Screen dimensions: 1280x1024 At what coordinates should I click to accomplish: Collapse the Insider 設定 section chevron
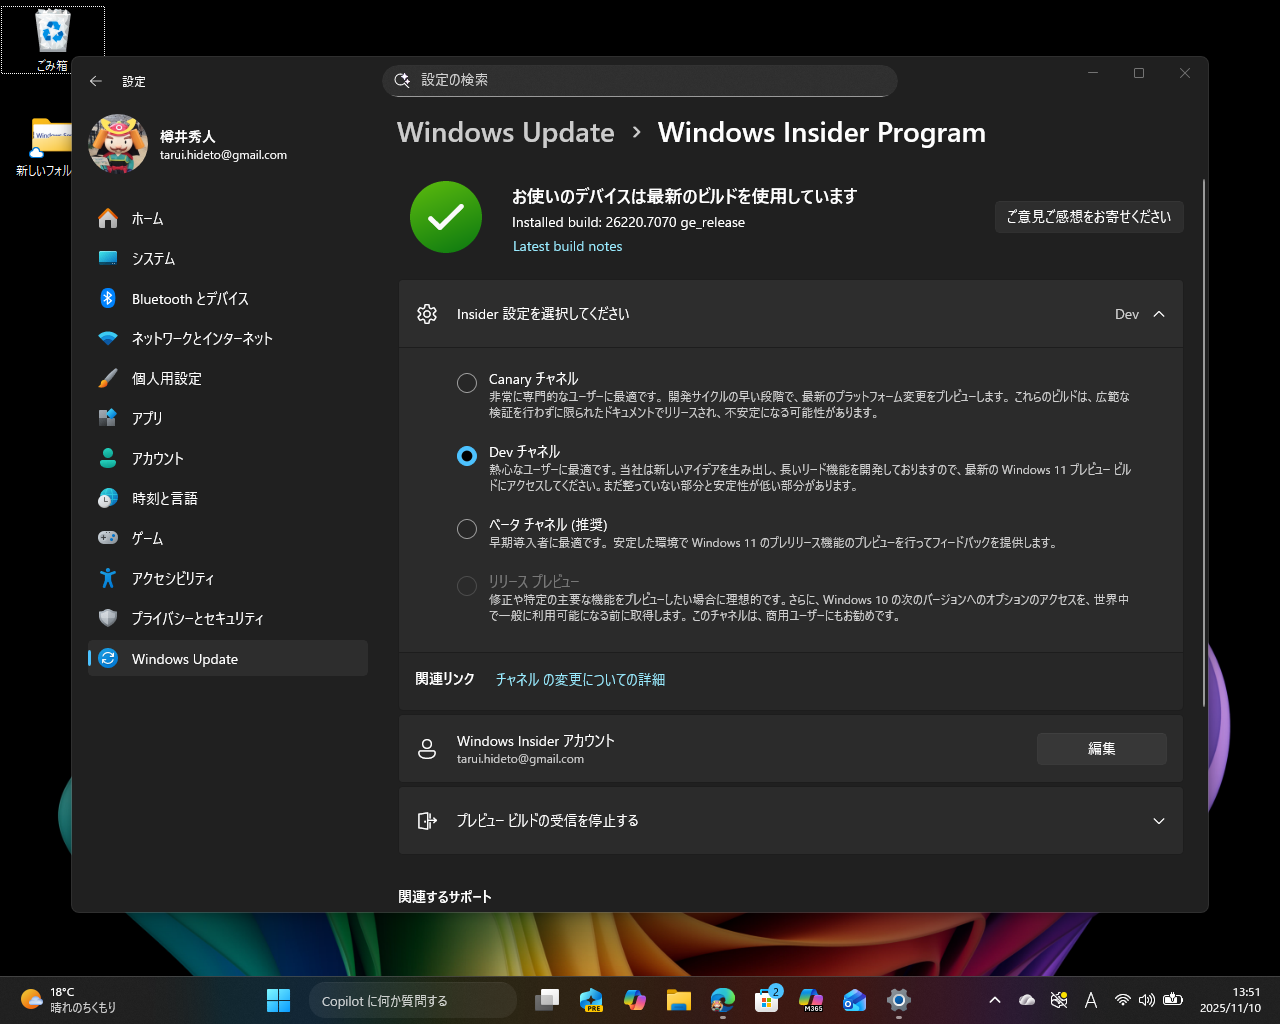click(x=1158, y=313)
